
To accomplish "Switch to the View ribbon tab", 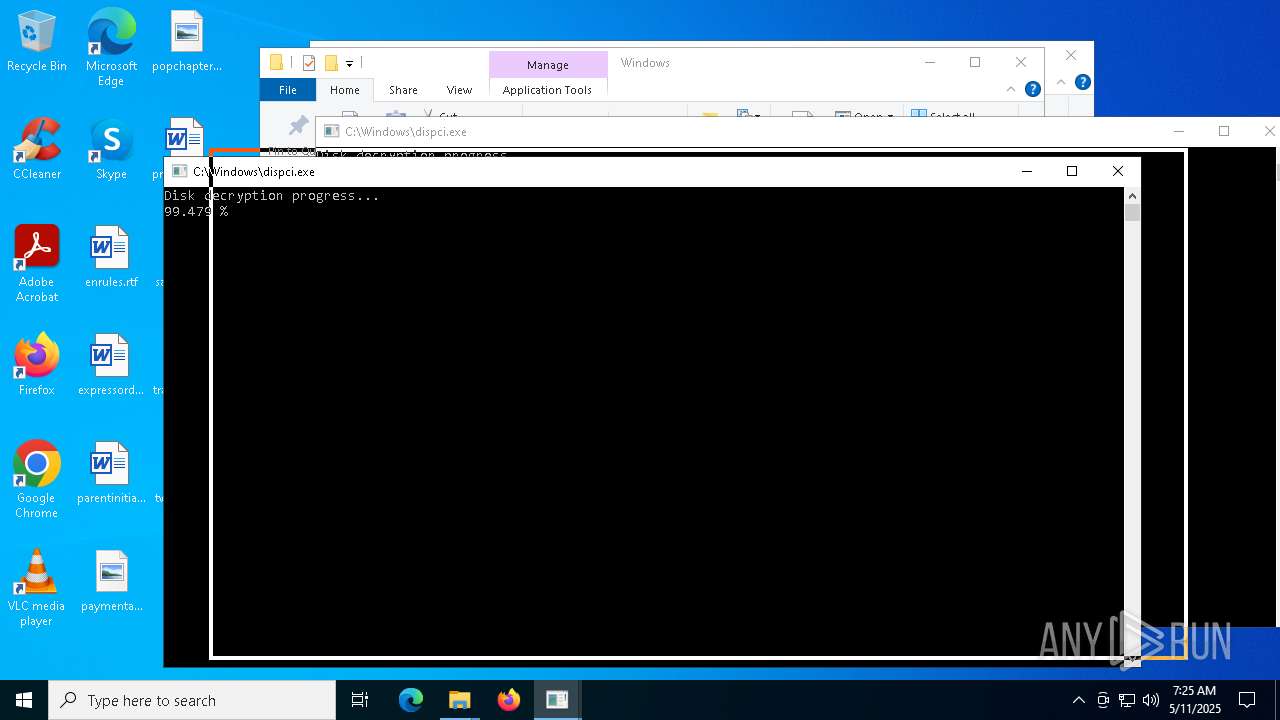I will (x=459, y=90).
